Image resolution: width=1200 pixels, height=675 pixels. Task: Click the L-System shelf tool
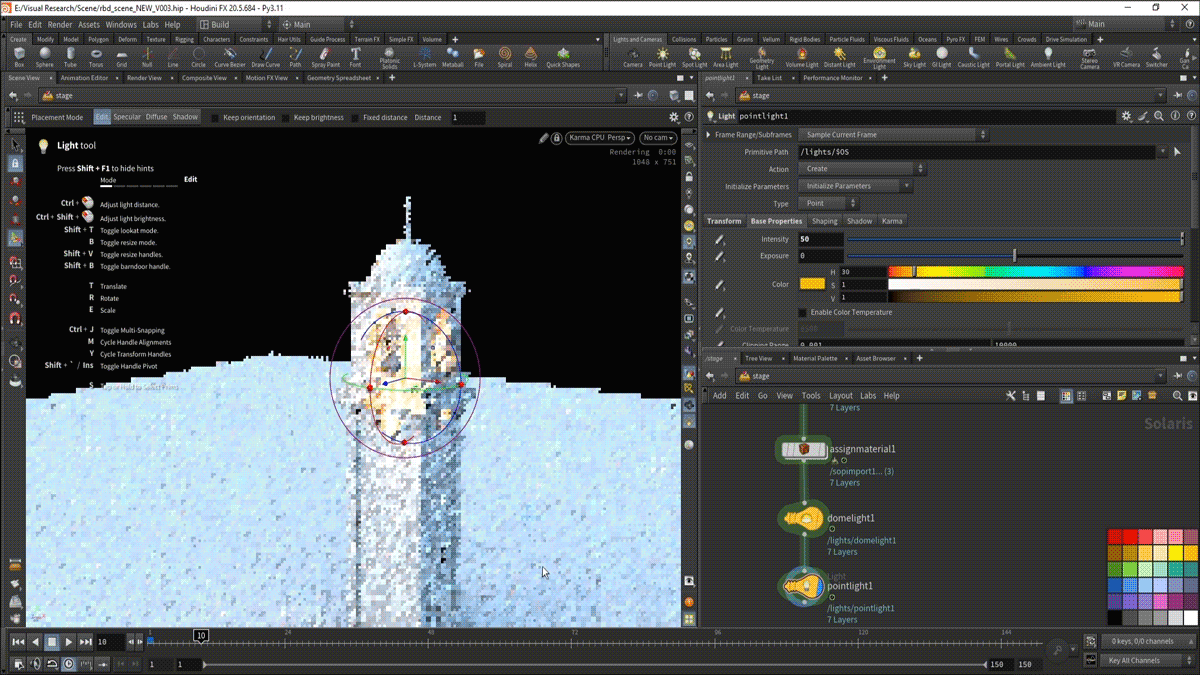coord(425,56)
